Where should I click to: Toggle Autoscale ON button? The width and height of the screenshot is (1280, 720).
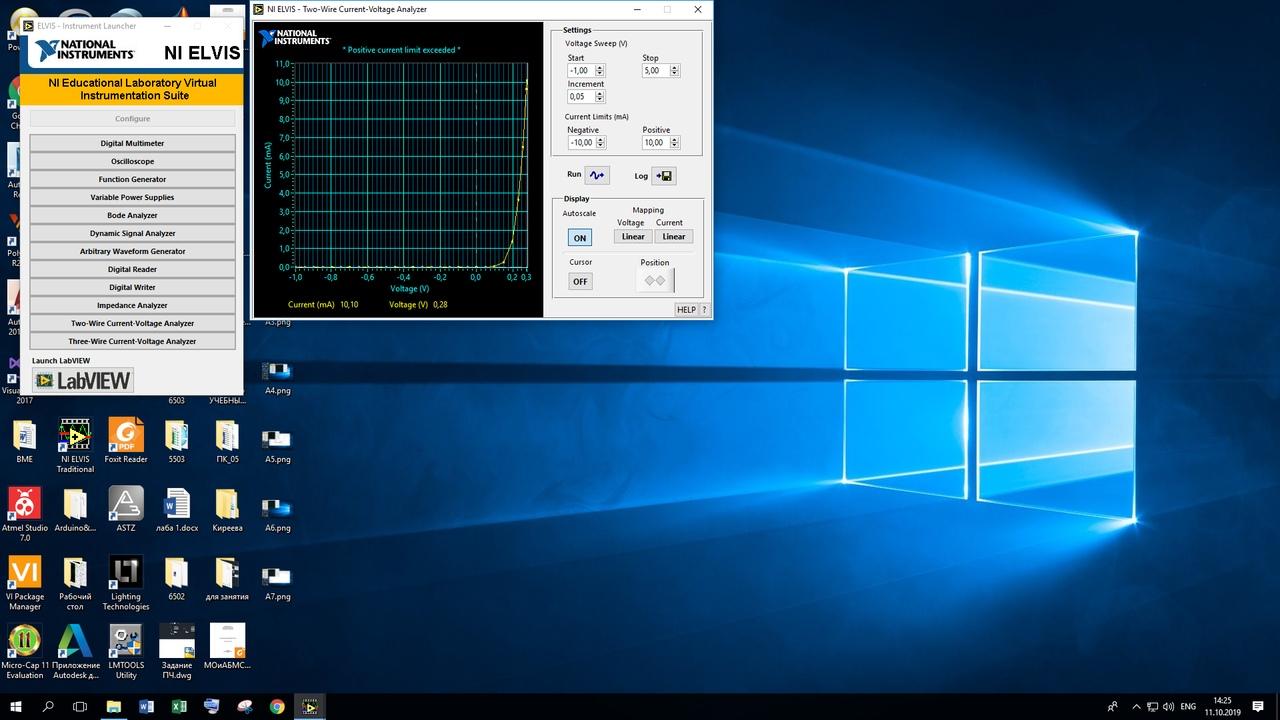(x=579, y=237)
